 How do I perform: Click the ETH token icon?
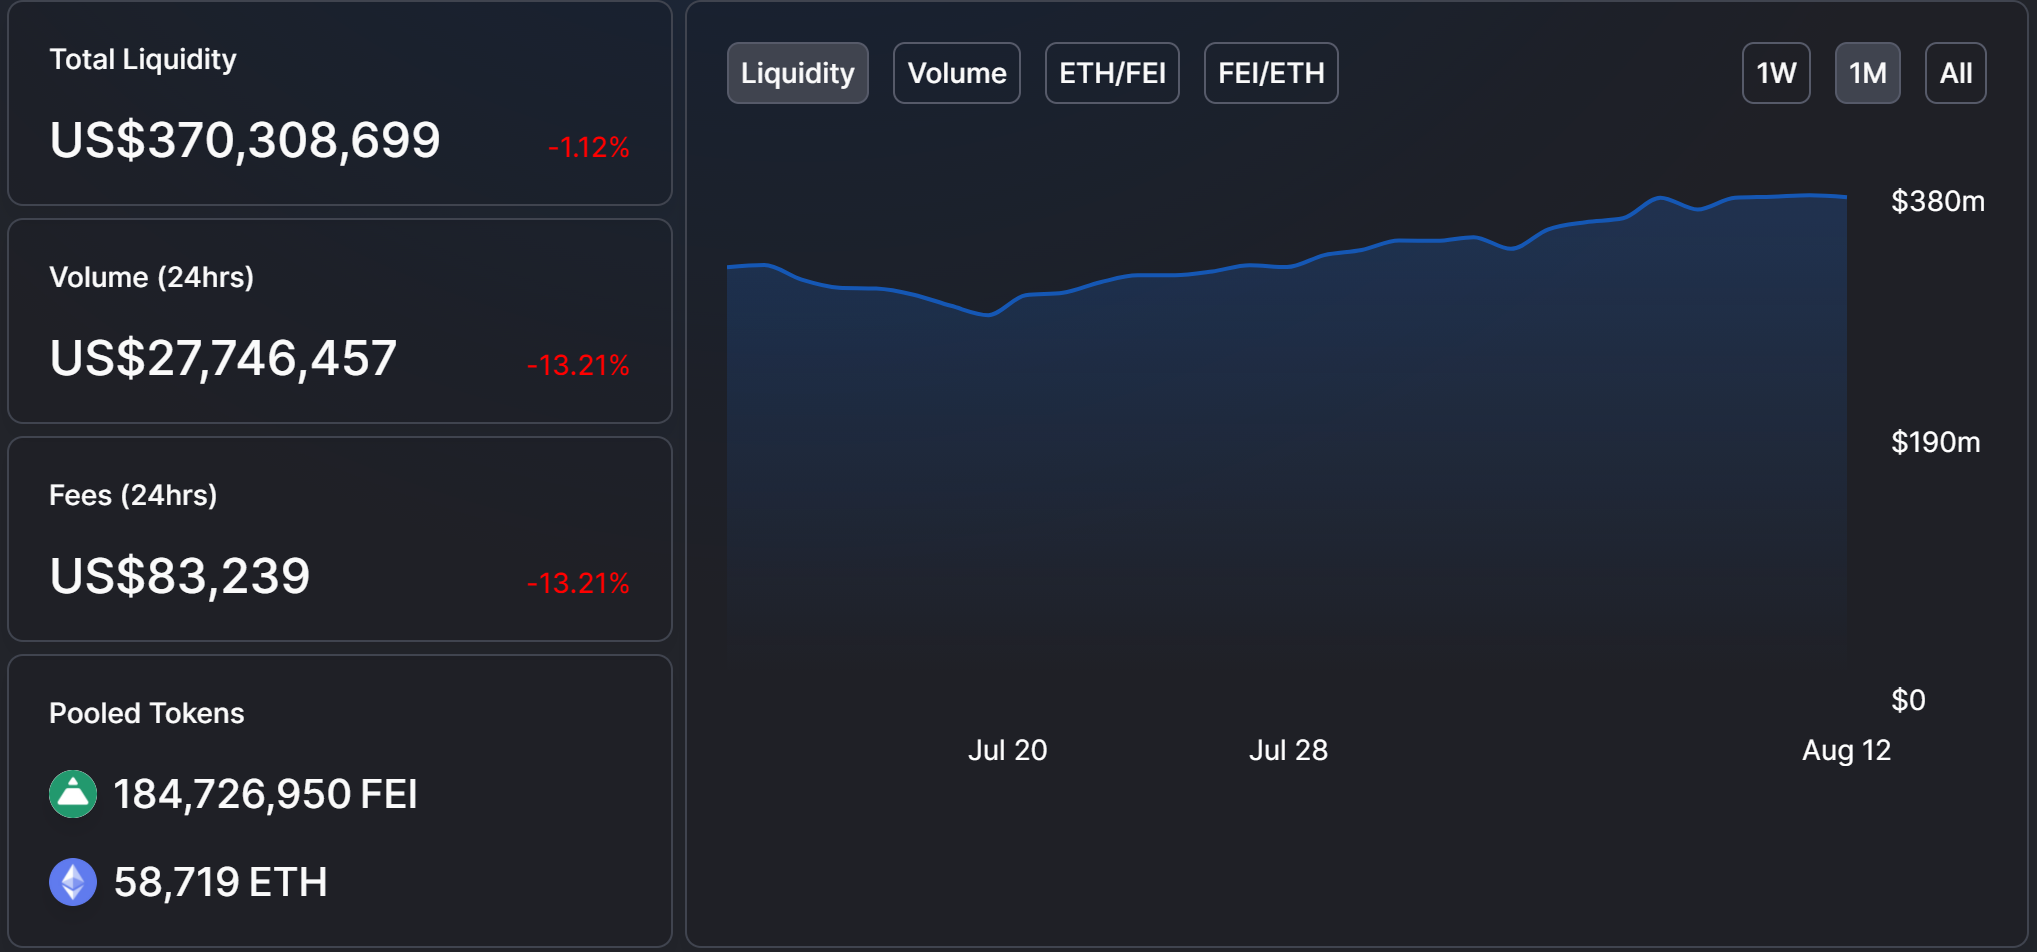(73, 882)
